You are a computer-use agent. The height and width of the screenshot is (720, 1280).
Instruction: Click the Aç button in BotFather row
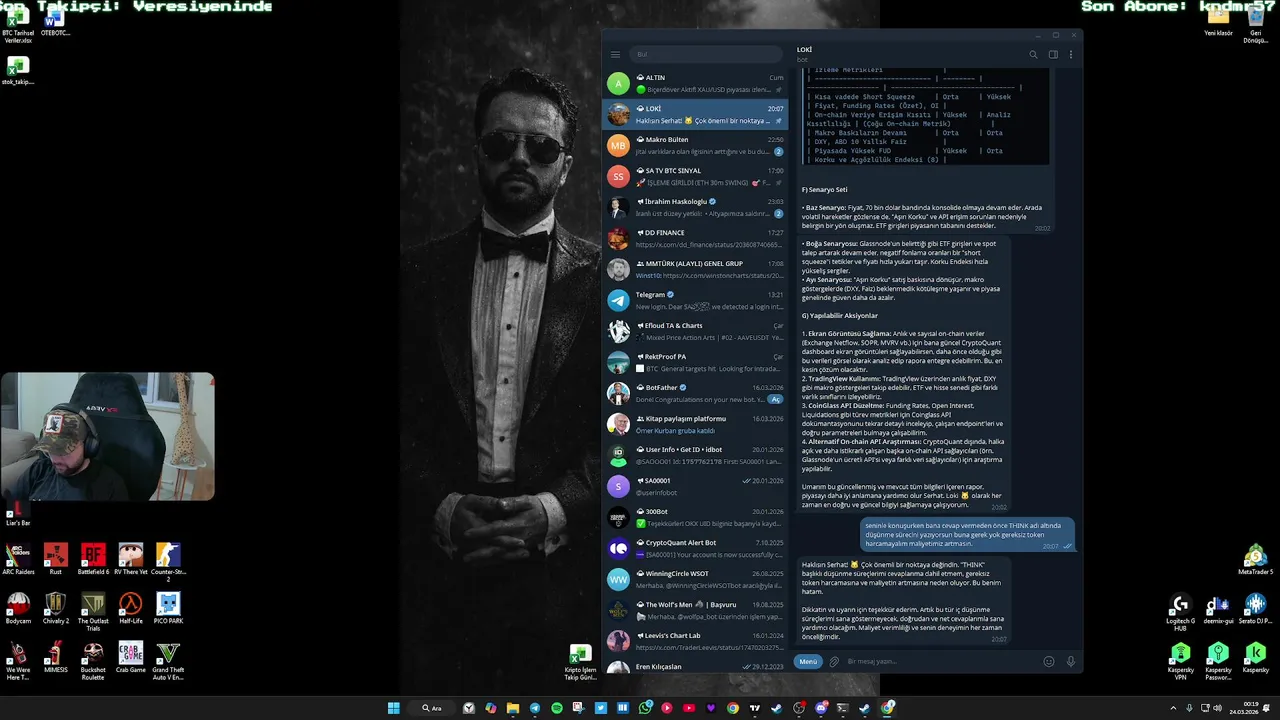(x=774, y=399)
